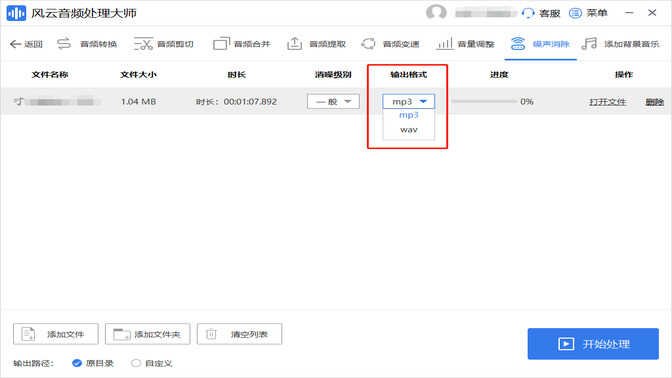The image size is (672, 378).
Task: Click the 客服 customer service headset icon
Action: [x=528, y=13]
